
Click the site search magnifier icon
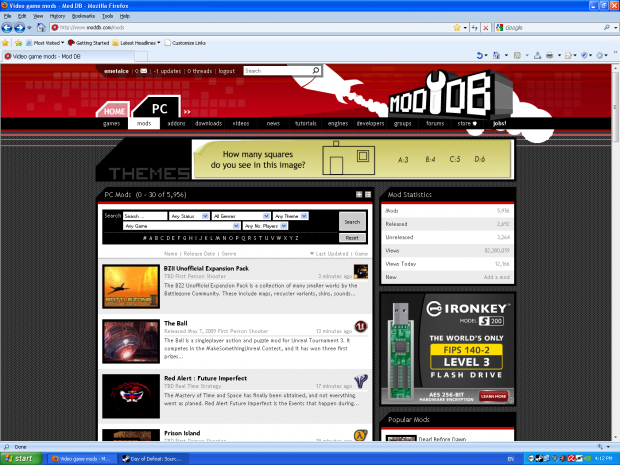tap(316, 70)
